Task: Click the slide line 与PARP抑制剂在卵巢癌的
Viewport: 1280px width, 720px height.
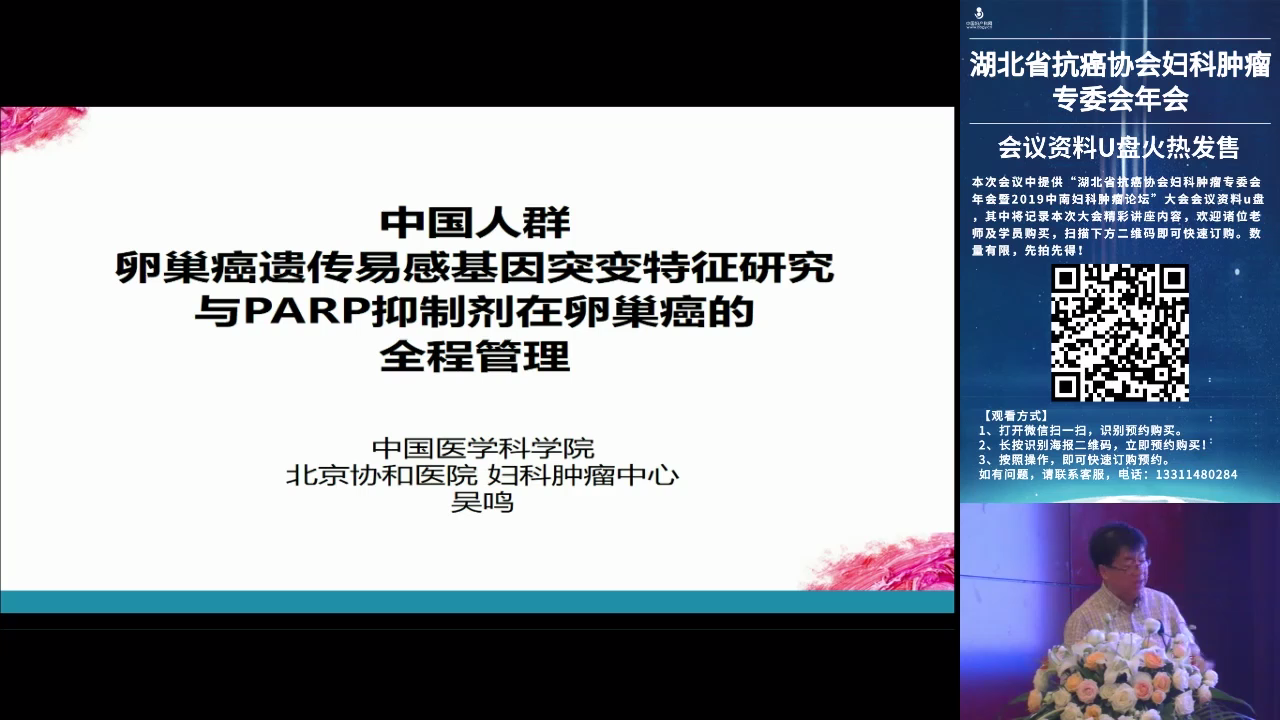Action: pyautogui.click(x=475, y=312)
